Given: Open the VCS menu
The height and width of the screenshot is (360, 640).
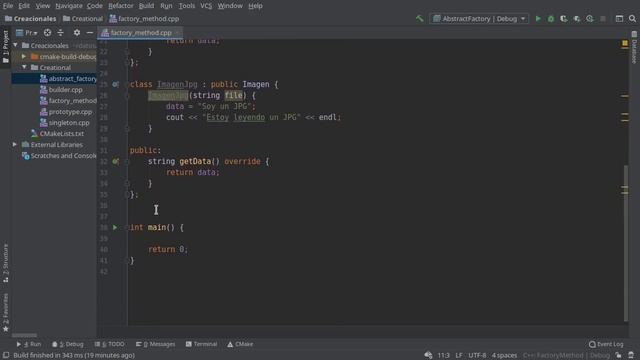Looking at the screenshot, I should (206, 6).
